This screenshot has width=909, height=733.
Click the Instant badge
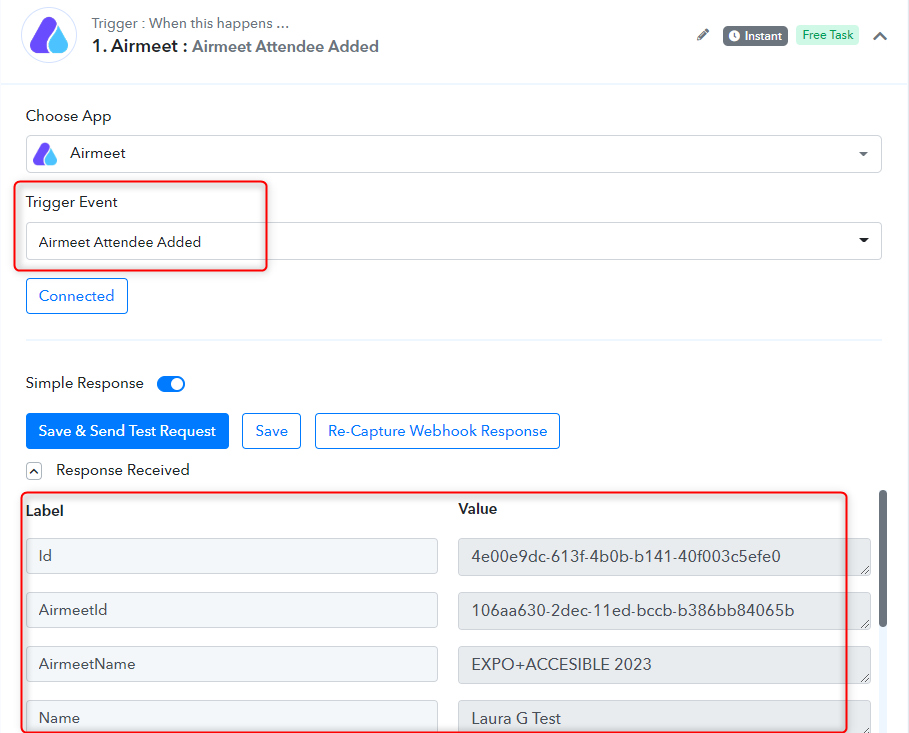coord(755,36)
